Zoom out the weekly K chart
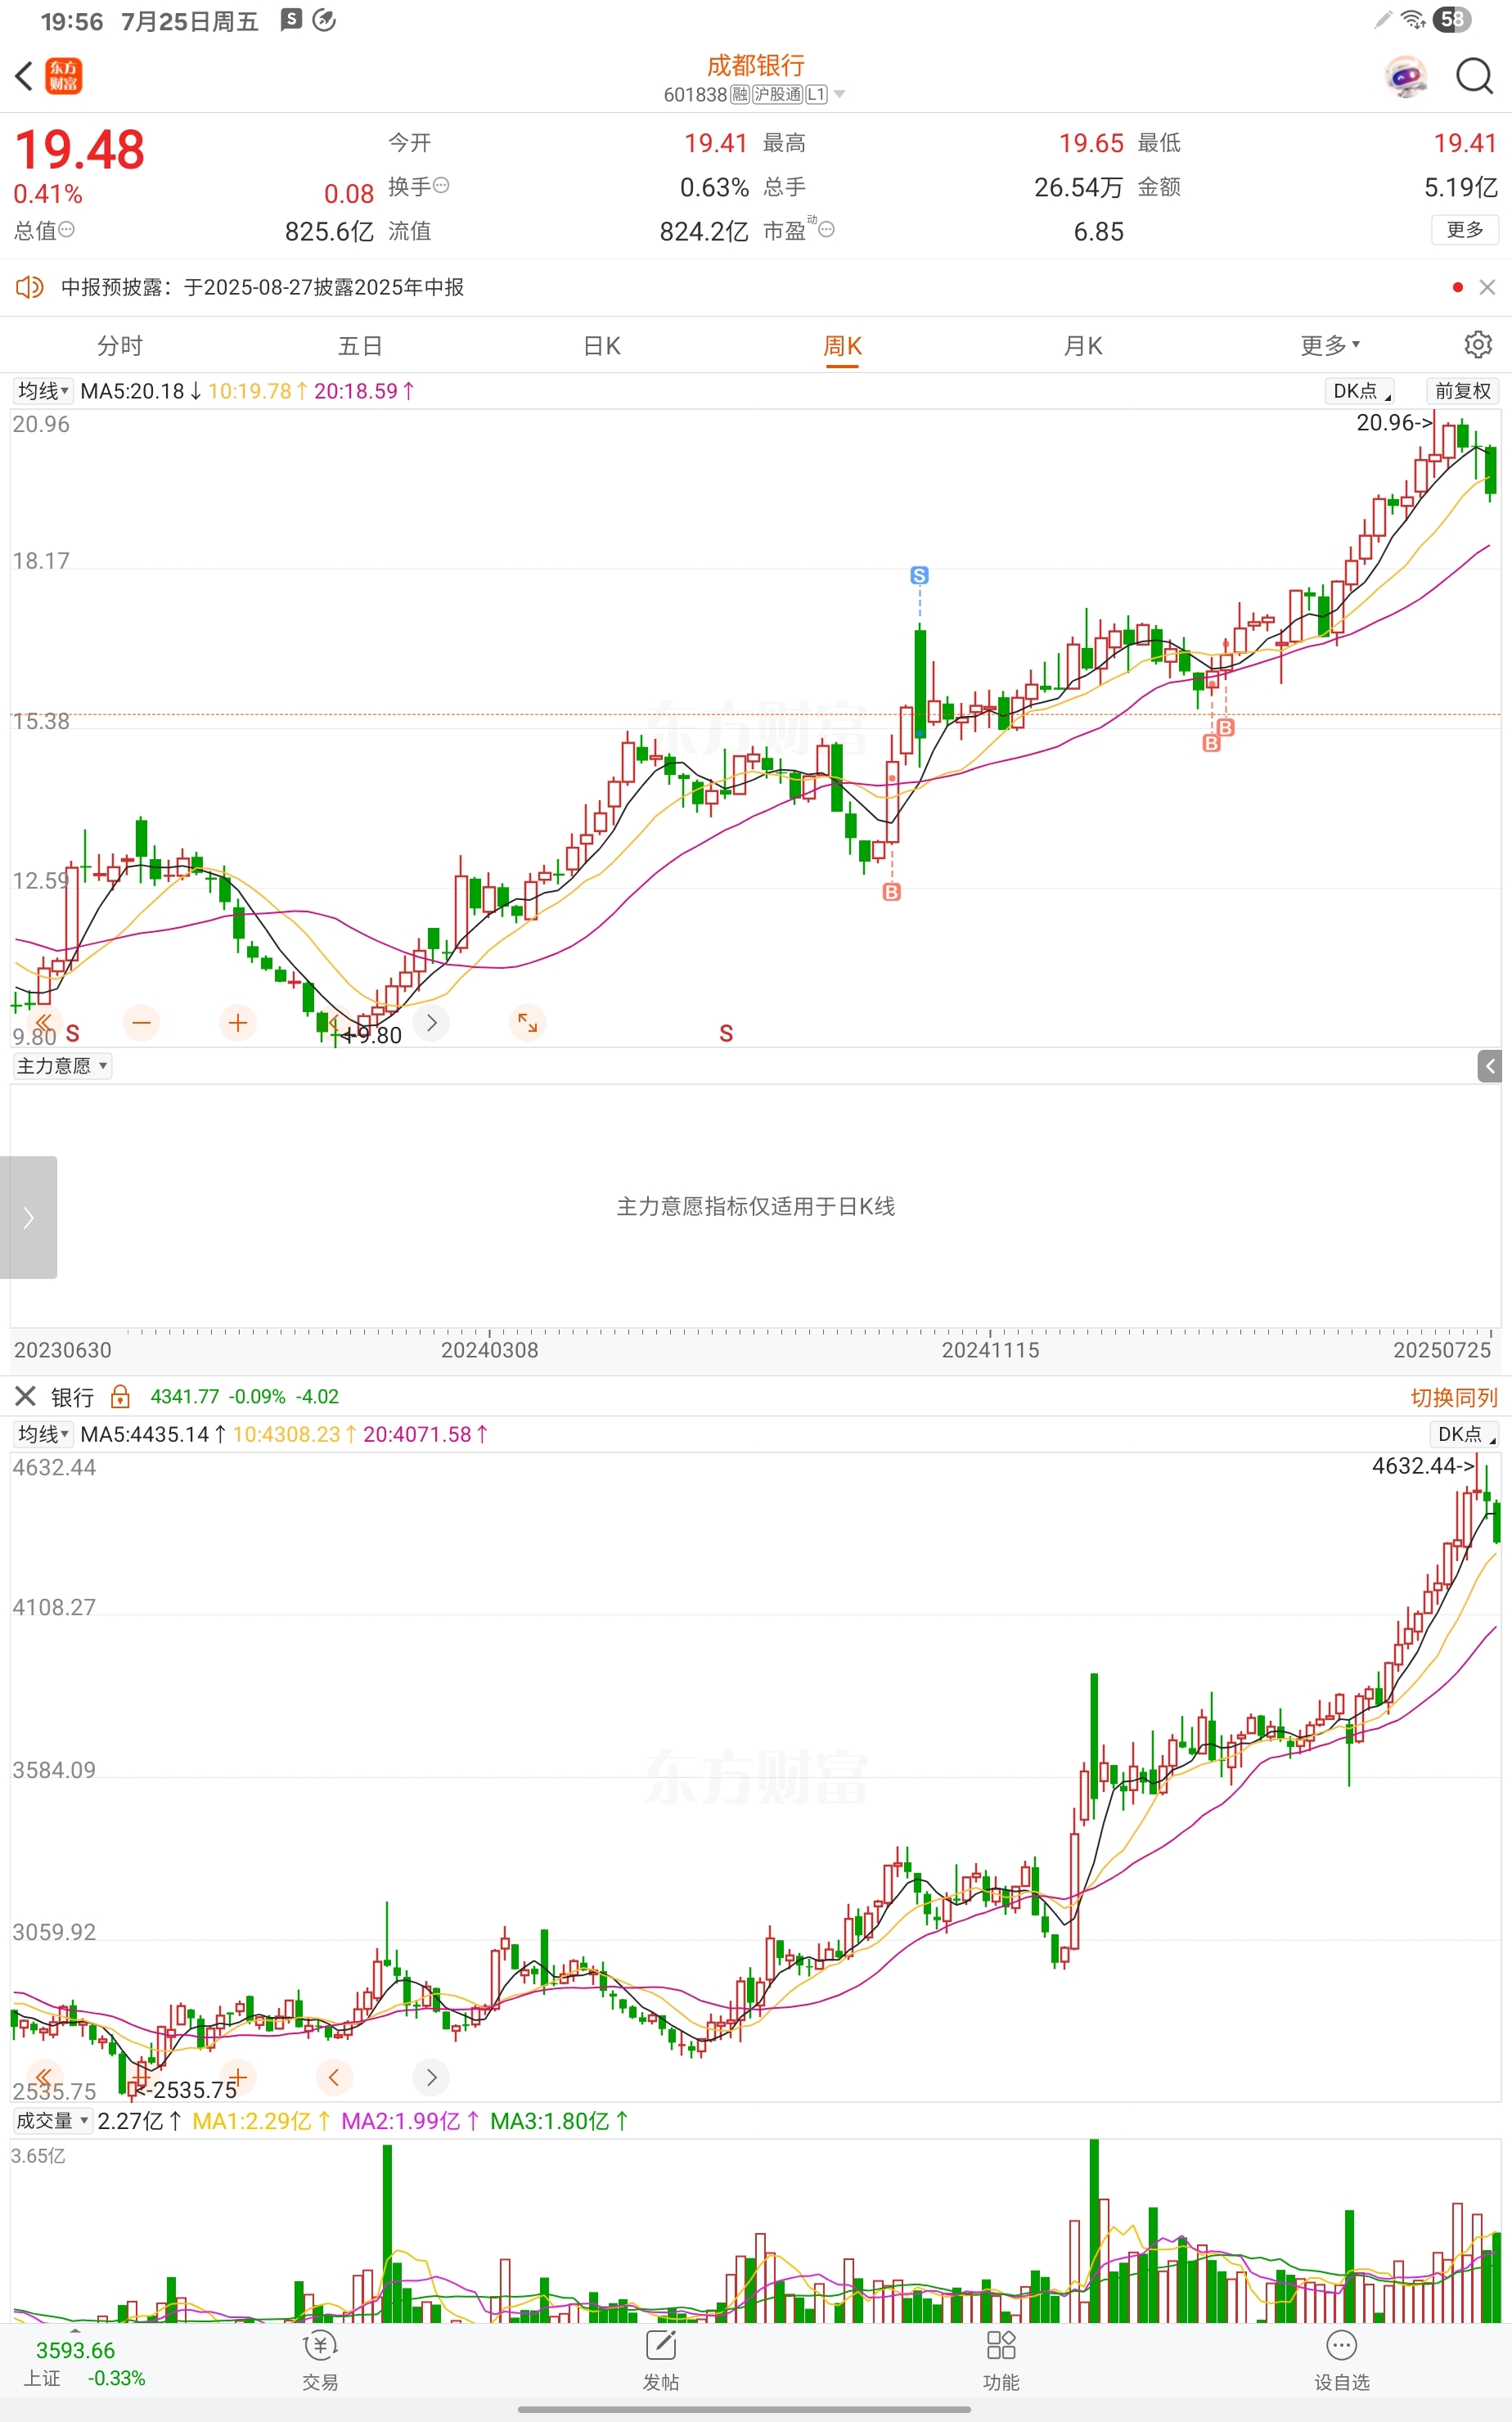1512x2422 pixels. [141, 1022]
